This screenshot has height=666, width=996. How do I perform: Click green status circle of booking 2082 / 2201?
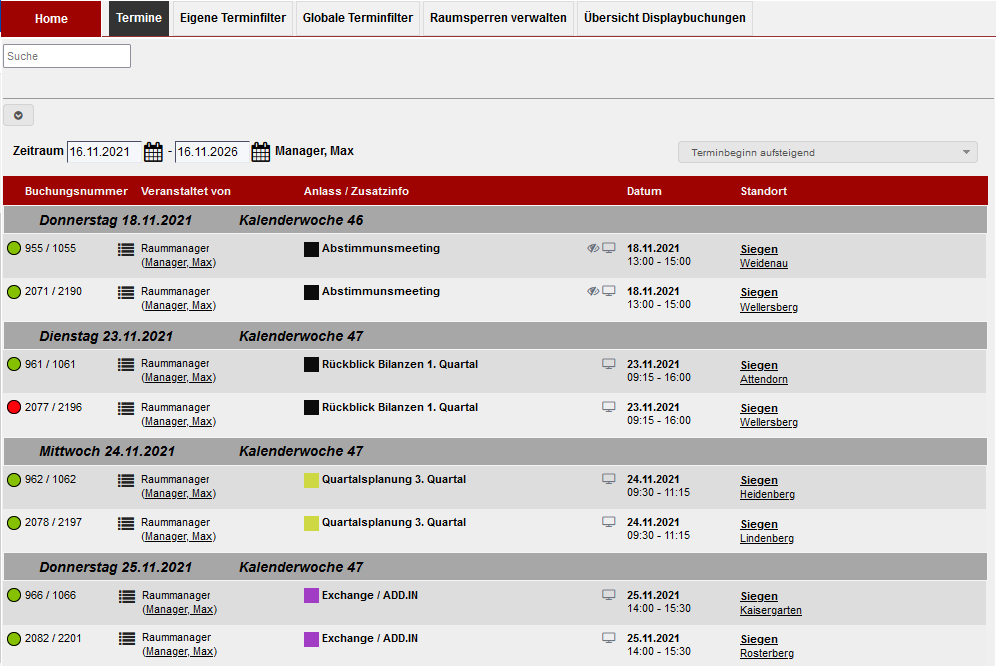point(14,639)
